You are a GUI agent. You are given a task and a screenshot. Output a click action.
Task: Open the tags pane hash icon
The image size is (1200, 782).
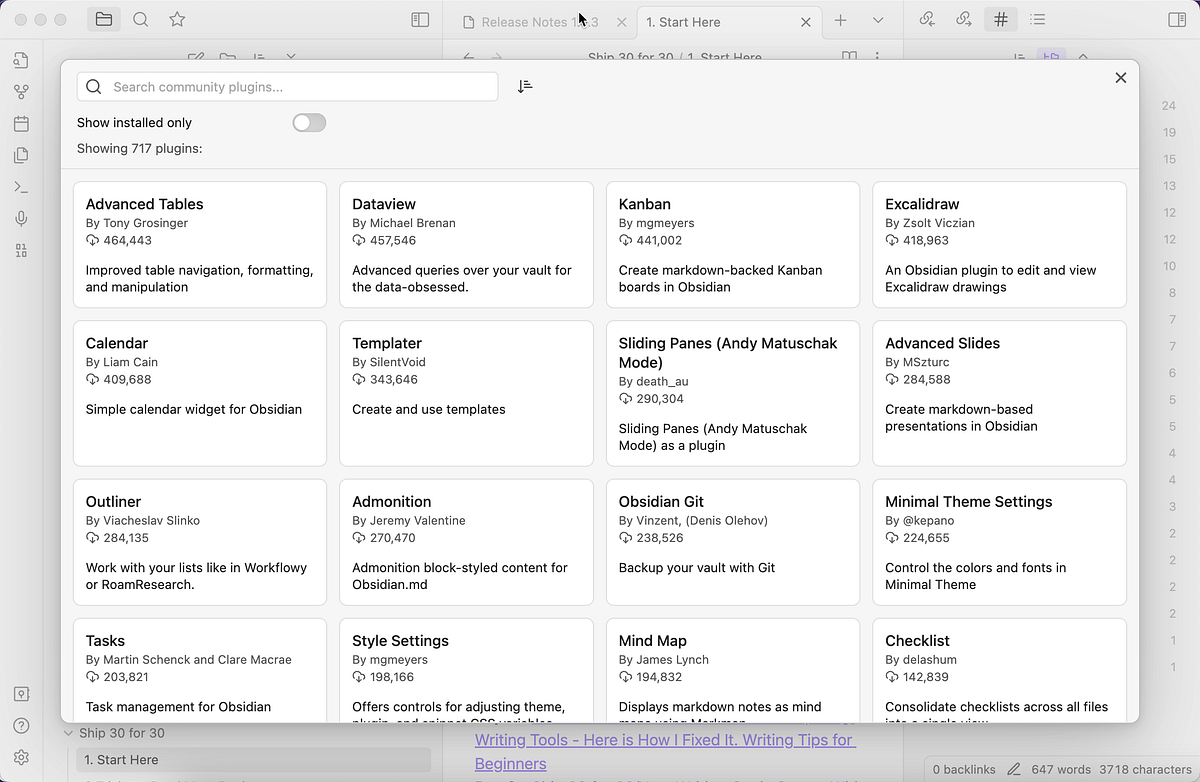point(1000,19)
